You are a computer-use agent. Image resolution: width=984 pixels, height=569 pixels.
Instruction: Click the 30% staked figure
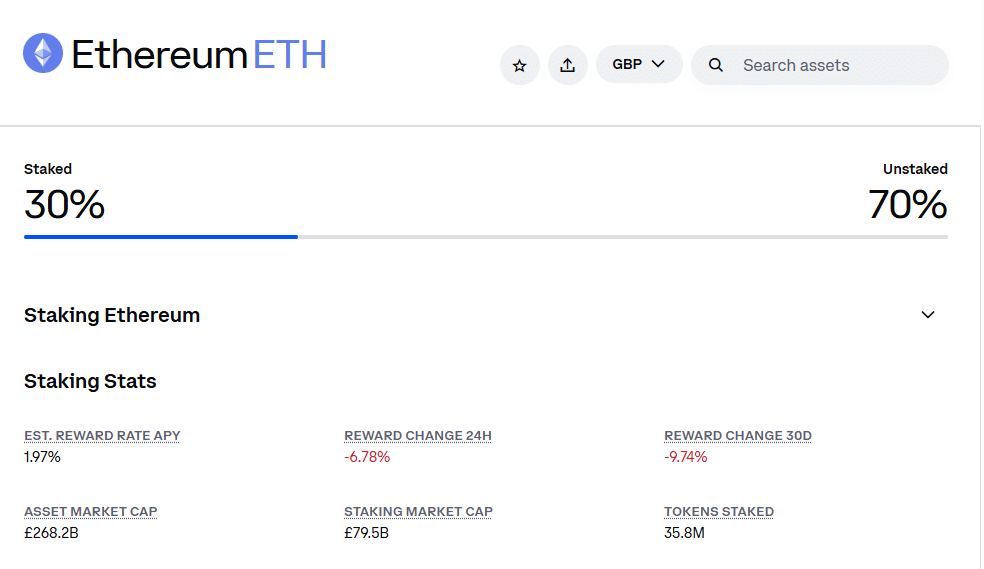click(x=65, y=205)
